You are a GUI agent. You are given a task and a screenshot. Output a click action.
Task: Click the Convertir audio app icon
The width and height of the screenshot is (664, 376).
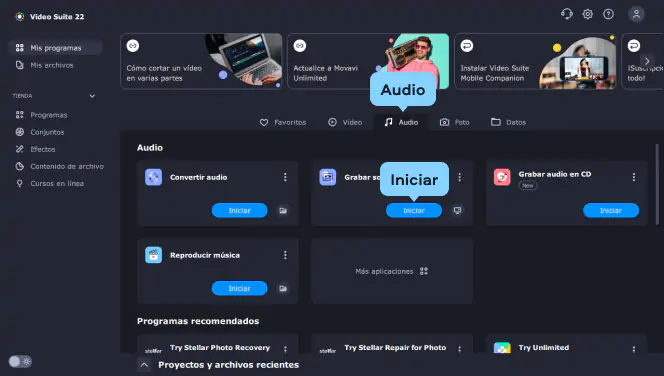click(x=153, y=177)
